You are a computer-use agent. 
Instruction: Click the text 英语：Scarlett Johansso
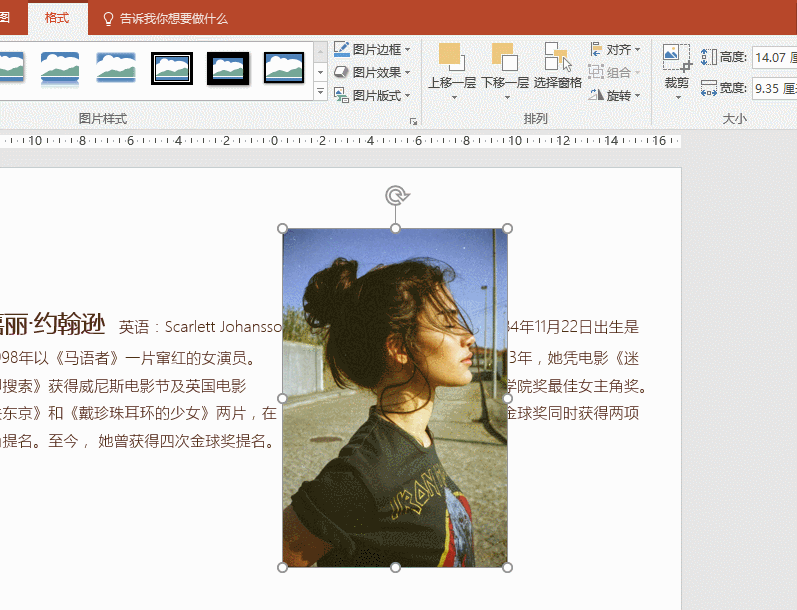tap(200, 327)
